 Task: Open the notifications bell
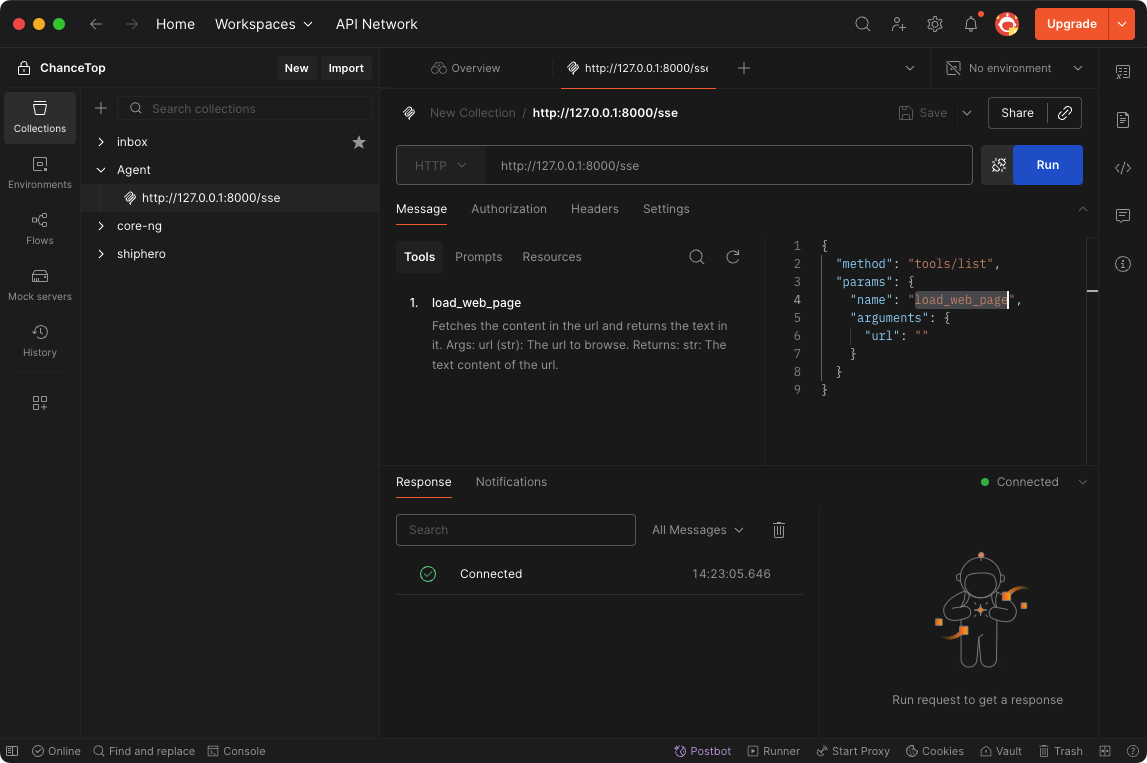971,24
